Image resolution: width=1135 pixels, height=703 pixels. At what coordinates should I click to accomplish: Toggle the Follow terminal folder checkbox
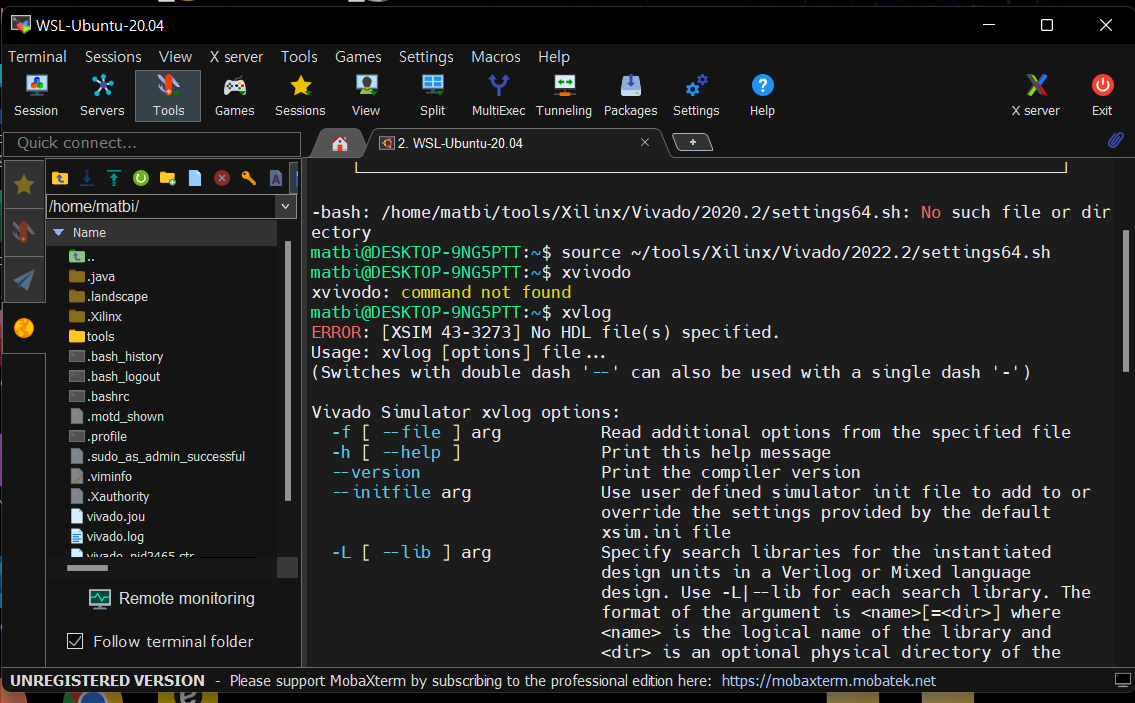point(75,641)
